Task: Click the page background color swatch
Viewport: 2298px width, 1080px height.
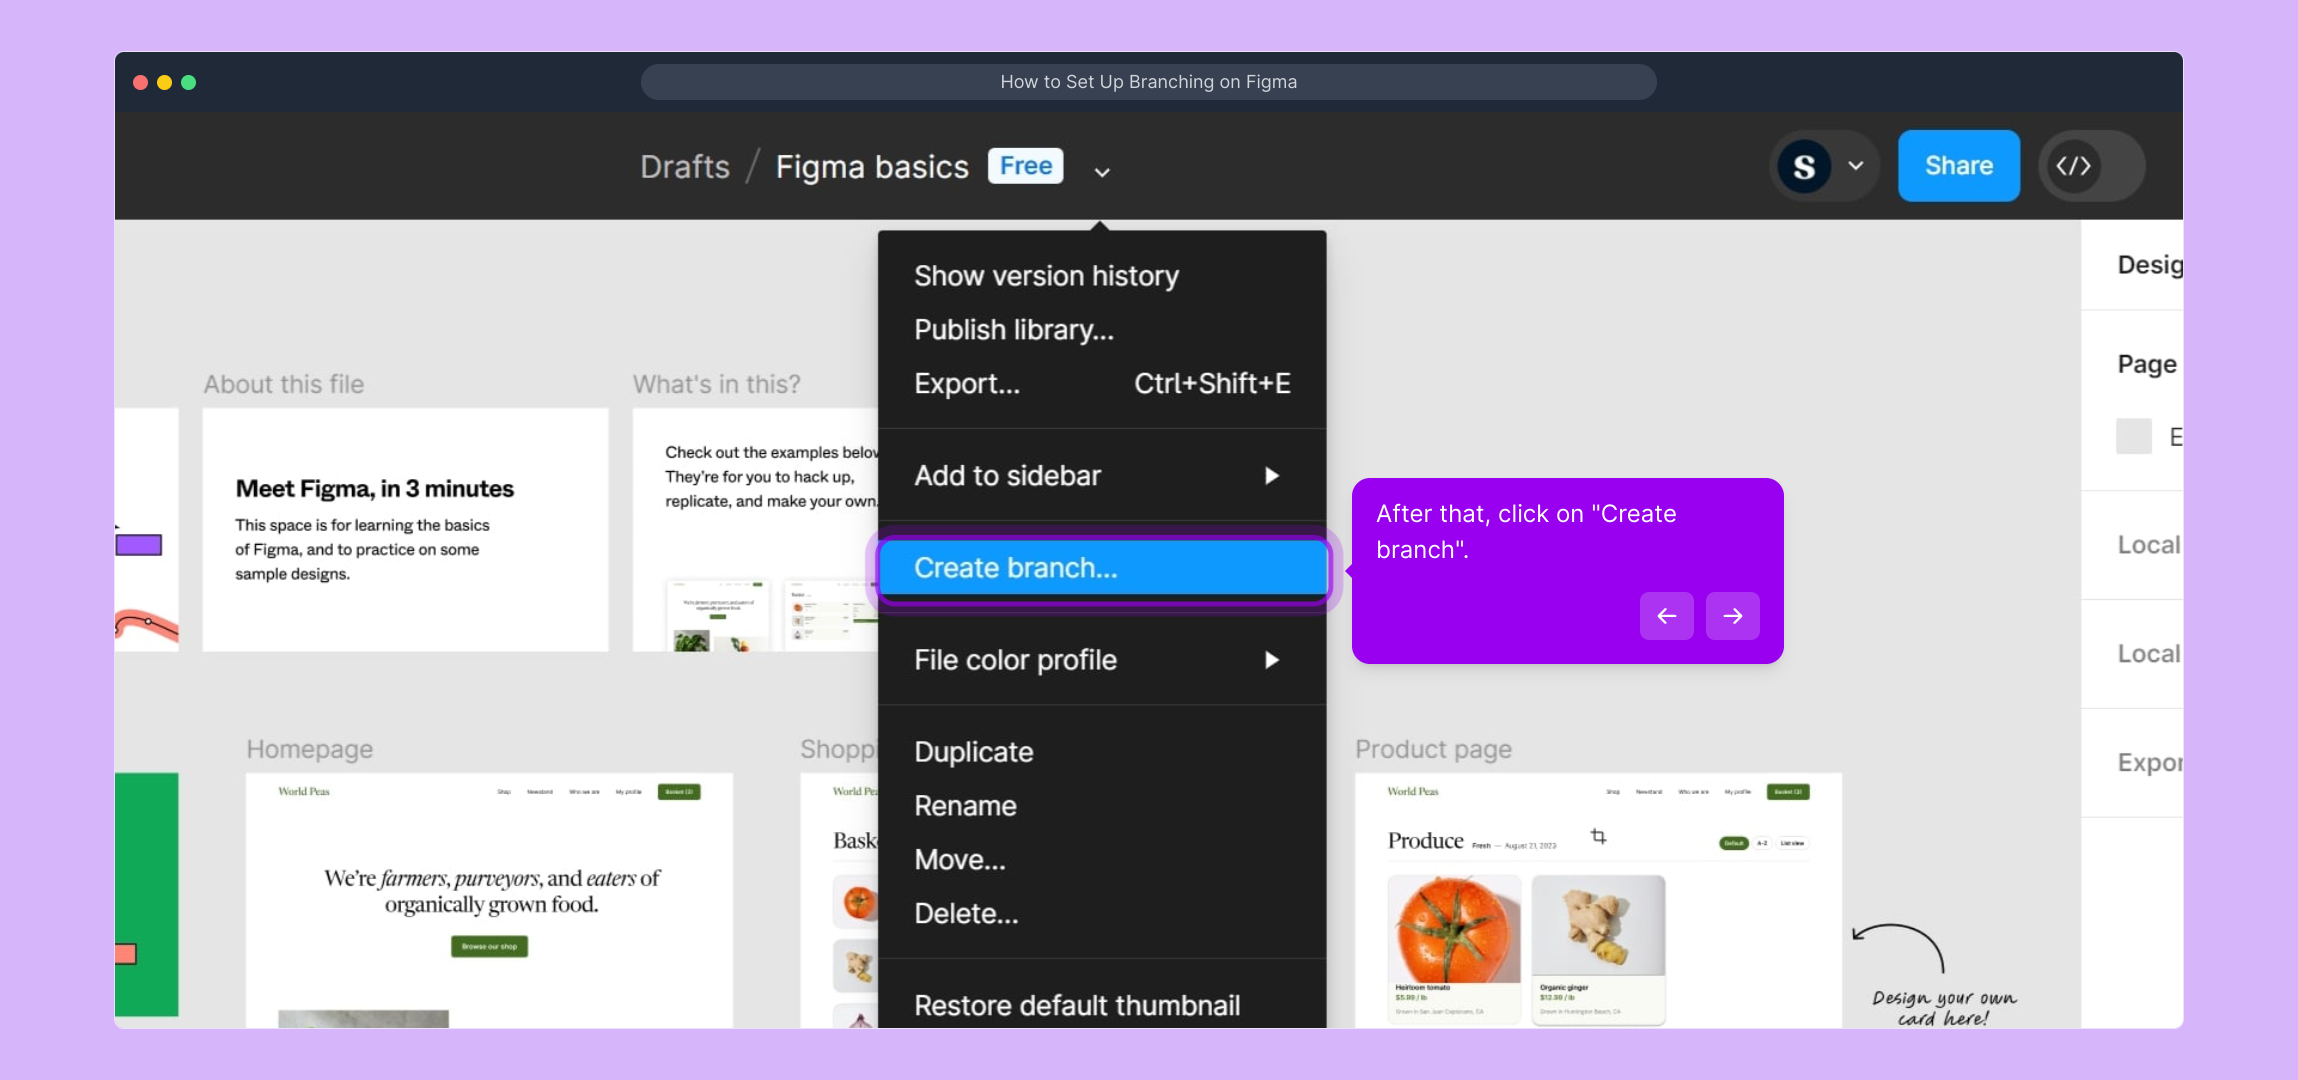Action: tap(2133, 437)
